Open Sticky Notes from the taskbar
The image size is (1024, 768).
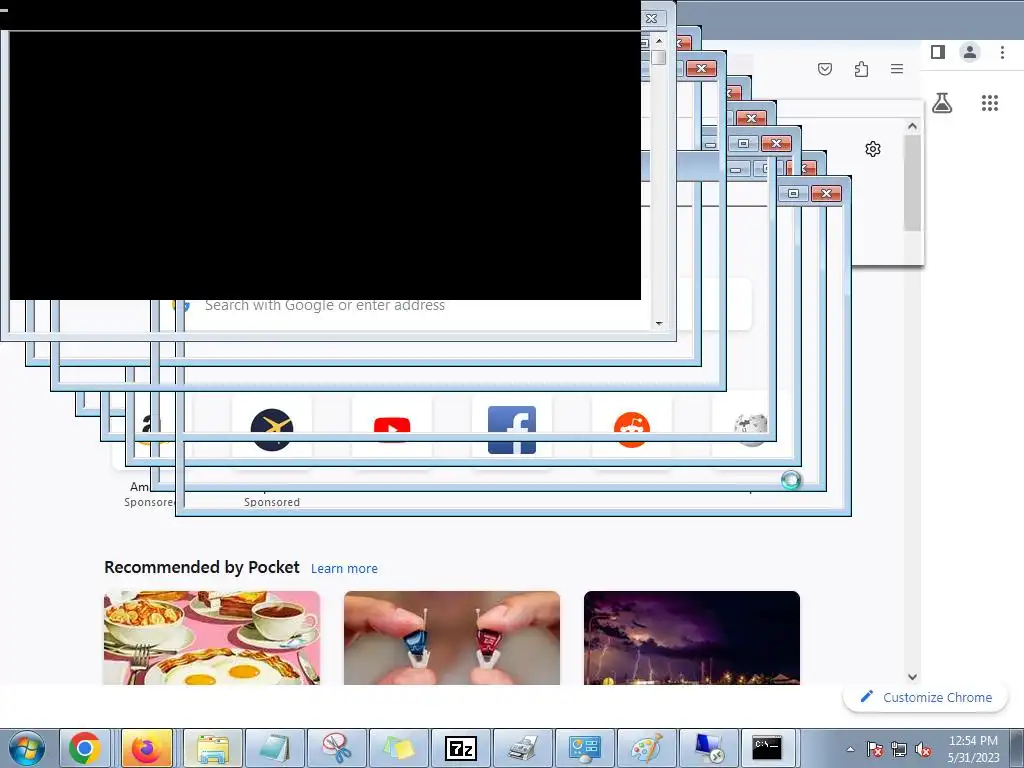coord(399,748)
